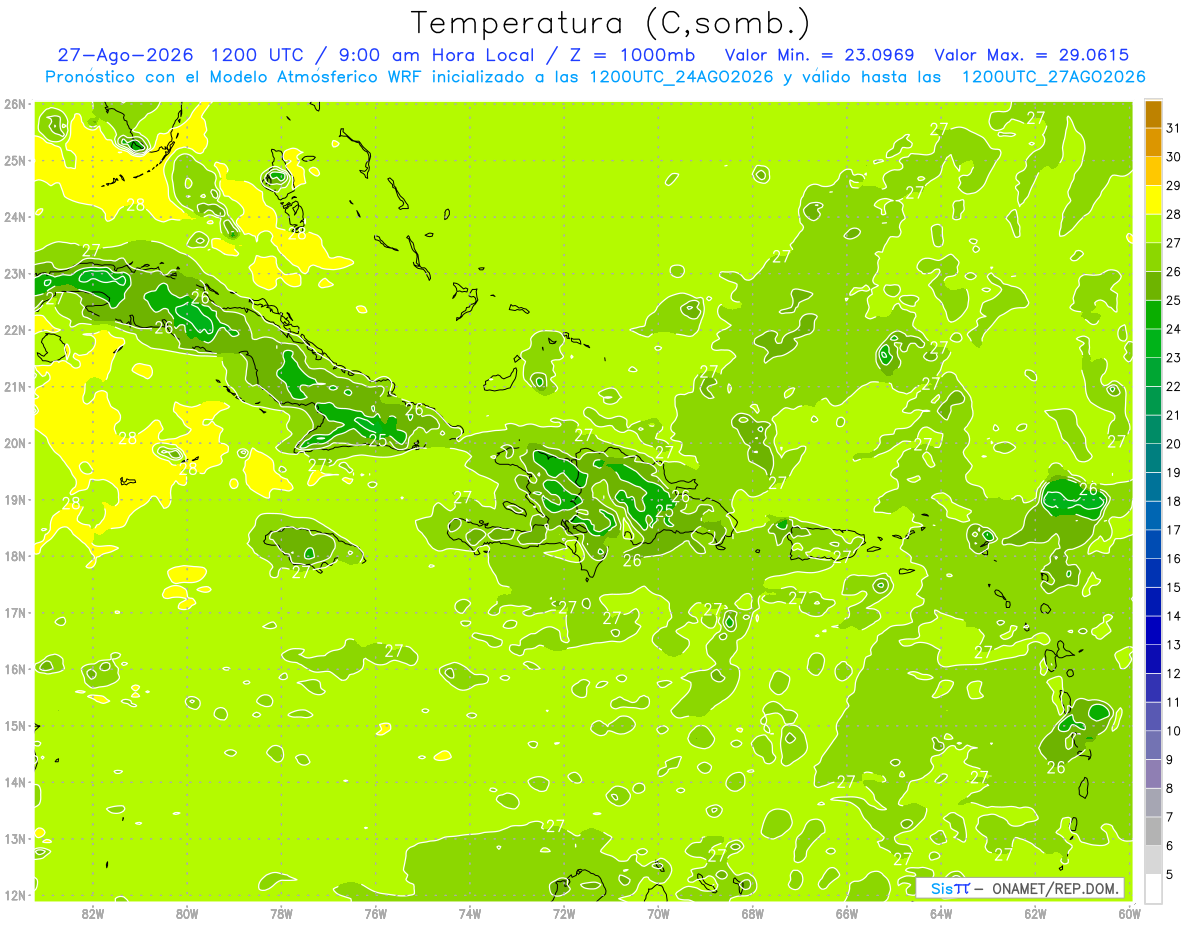Click the '66W' longitude axis label
The height and width of the screenshot is (927, 1200).
[847, 913]
